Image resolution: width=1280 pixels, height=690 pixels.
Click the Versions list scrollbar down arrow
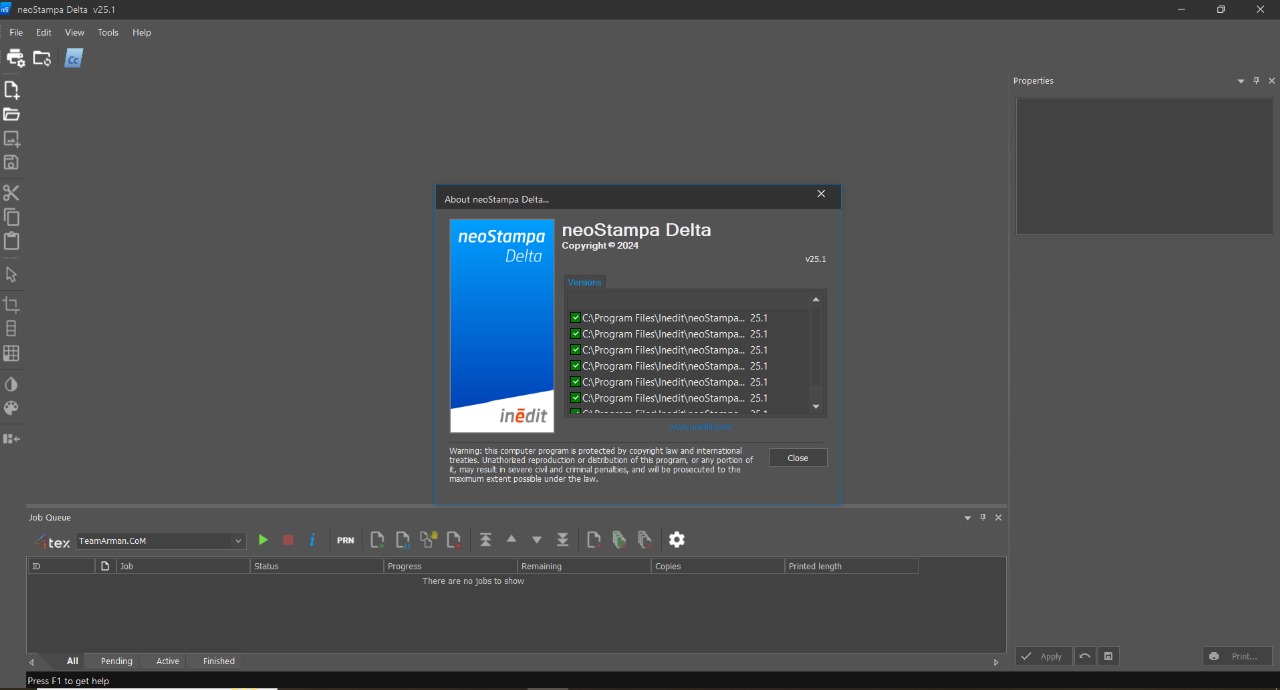[816, 406]
